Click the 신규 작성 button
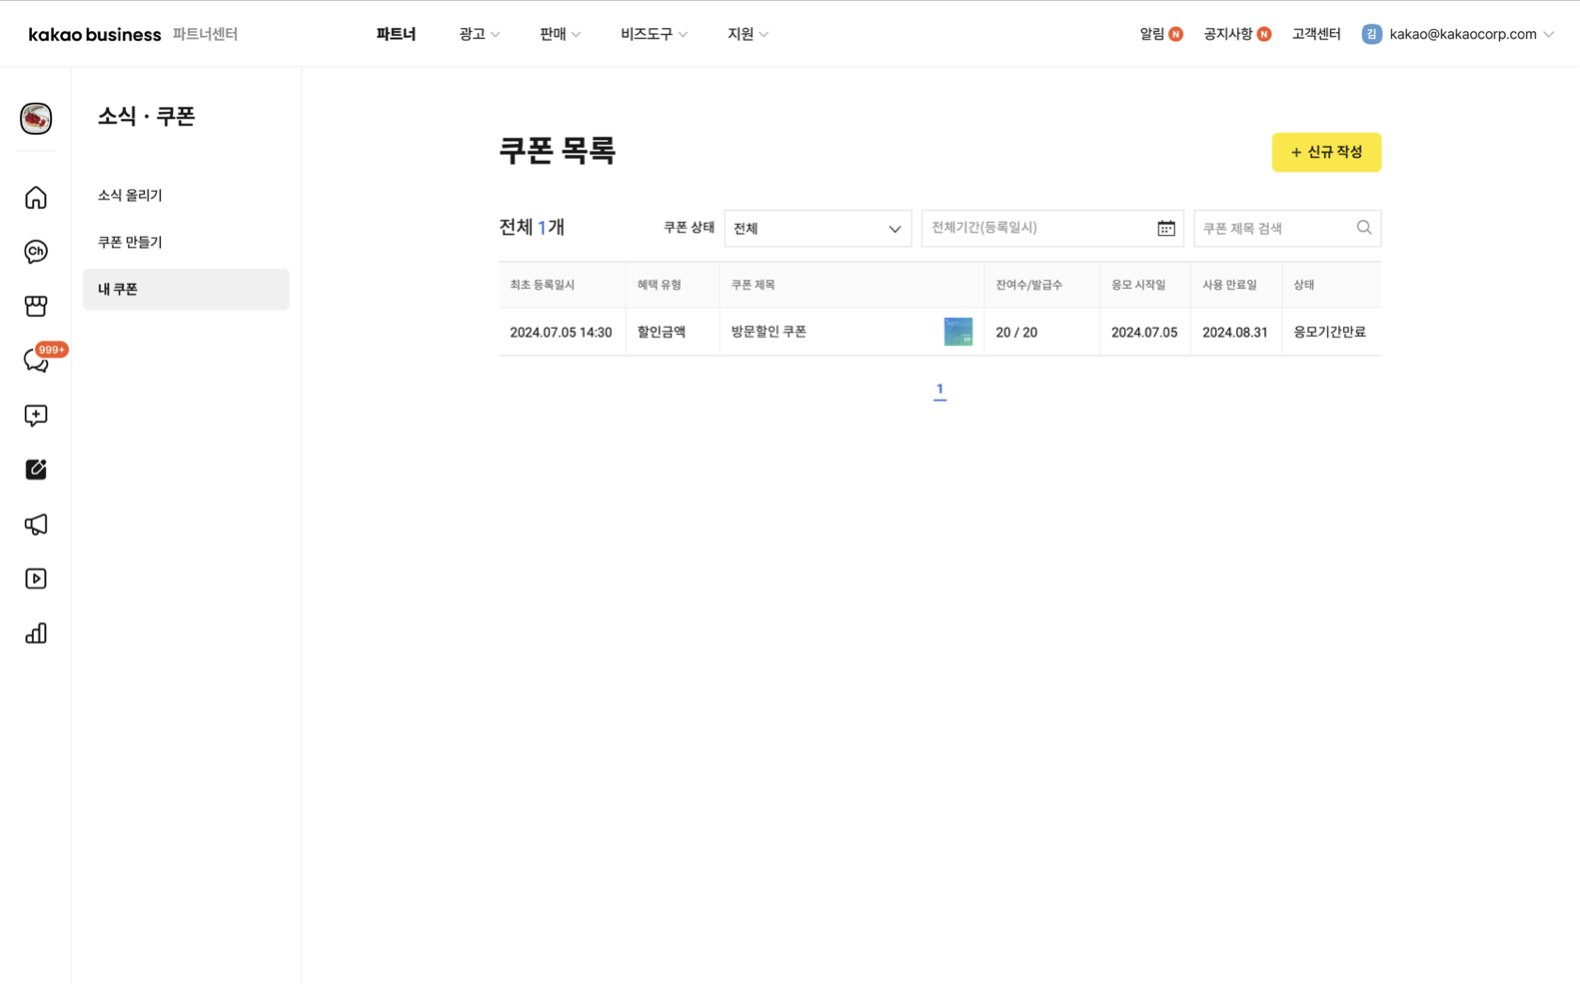The height and width of the screenshot is (984, 1580). coord(1326,152)
